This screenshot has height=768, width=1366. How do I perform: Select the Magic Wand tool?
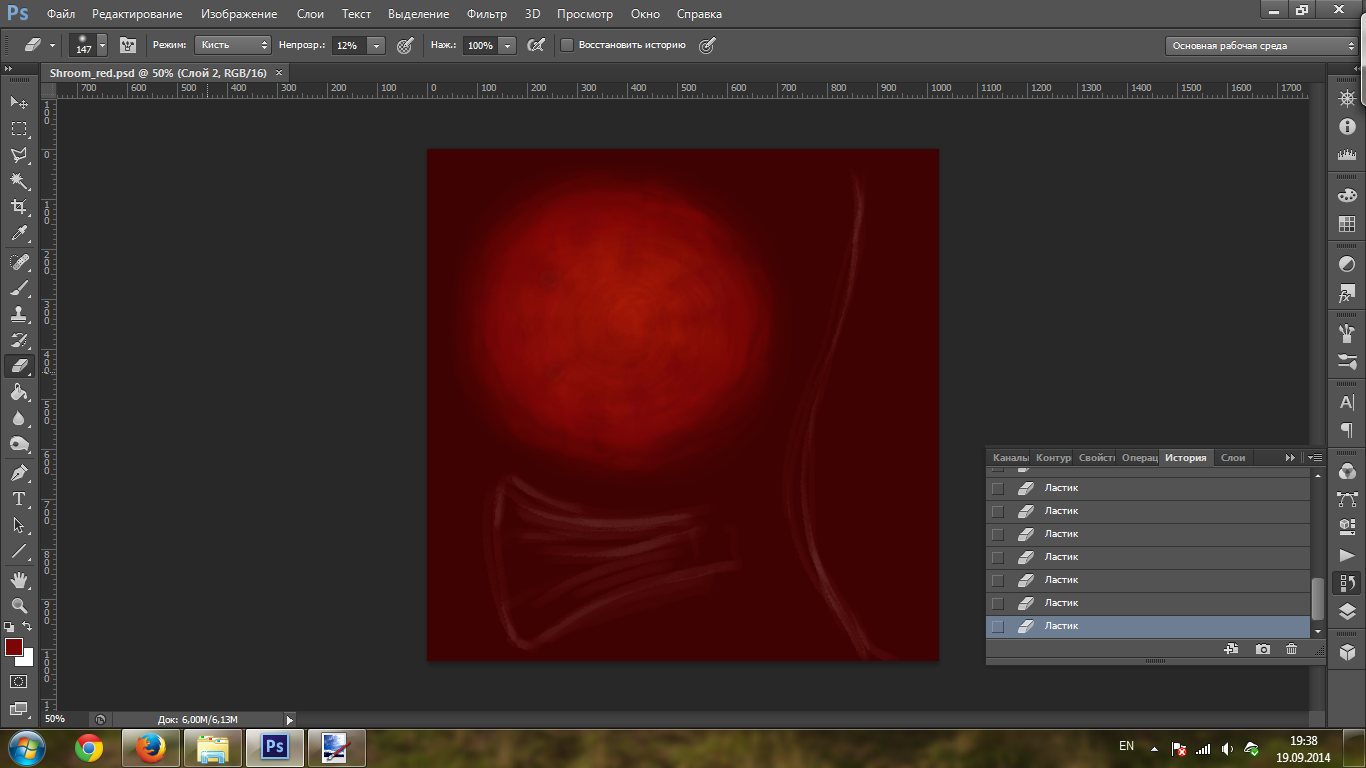pyautogui.click(x=19, y=181)
